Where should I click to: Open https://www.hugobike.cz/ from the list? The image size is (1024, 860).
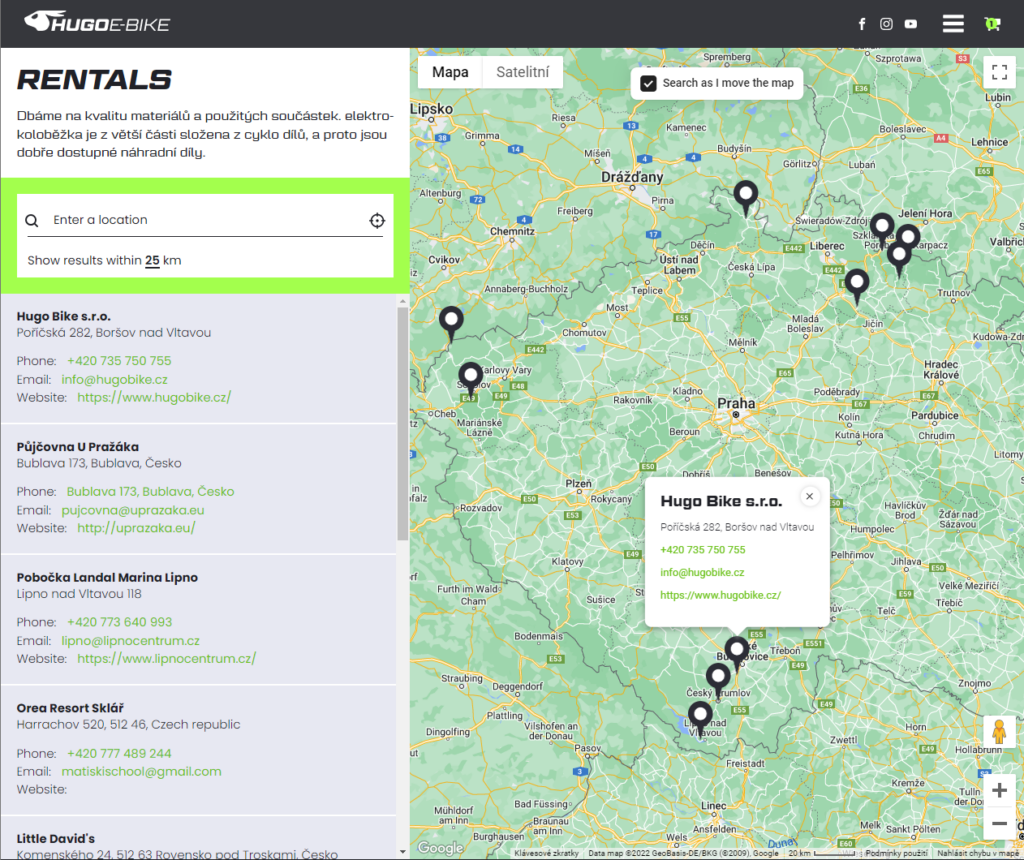154,398
